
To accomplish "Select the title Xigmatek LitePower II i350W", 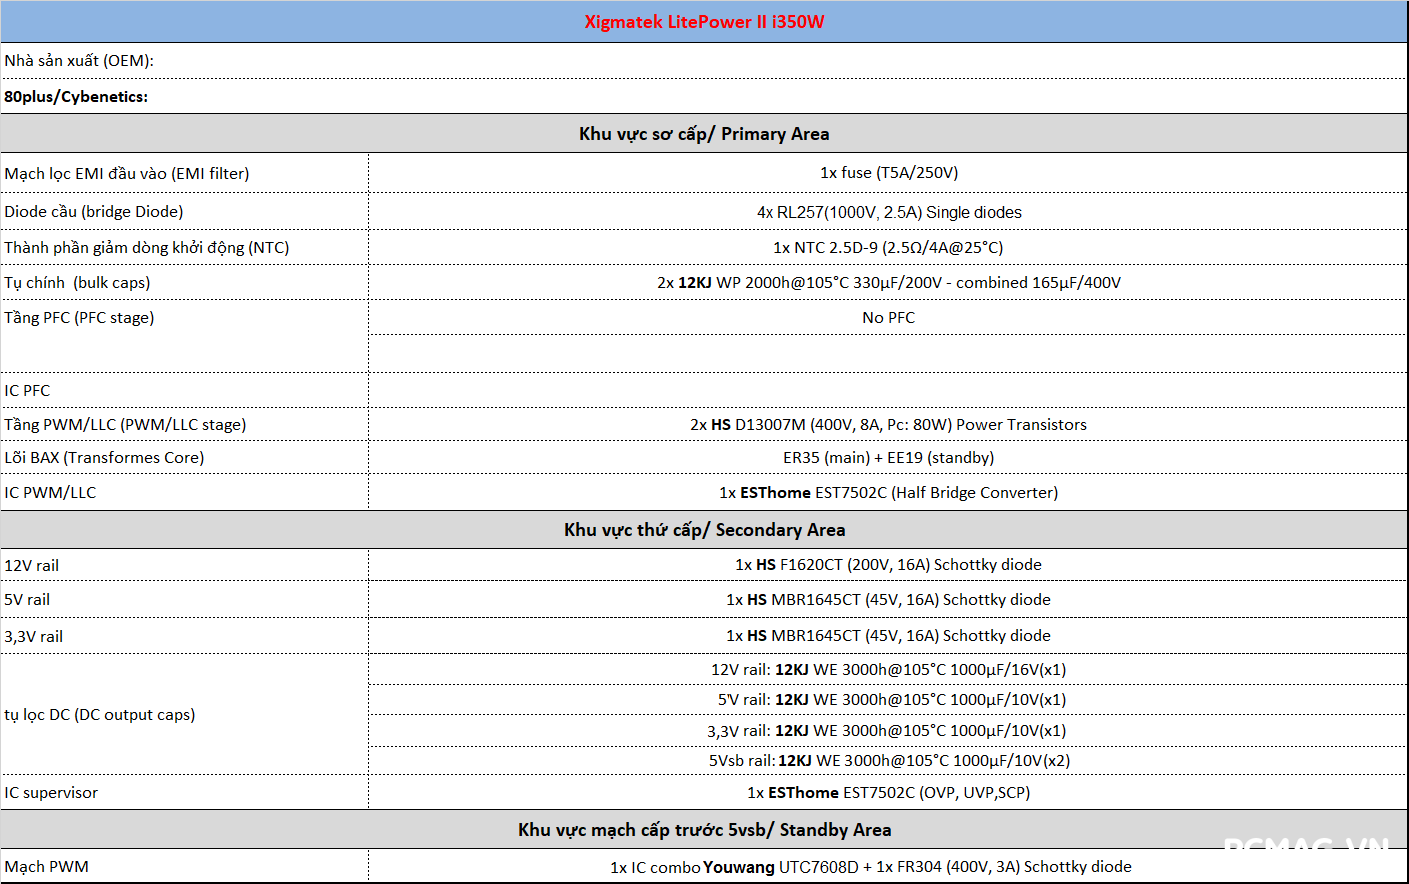I will pyautogui.click(x=704, y=22).
